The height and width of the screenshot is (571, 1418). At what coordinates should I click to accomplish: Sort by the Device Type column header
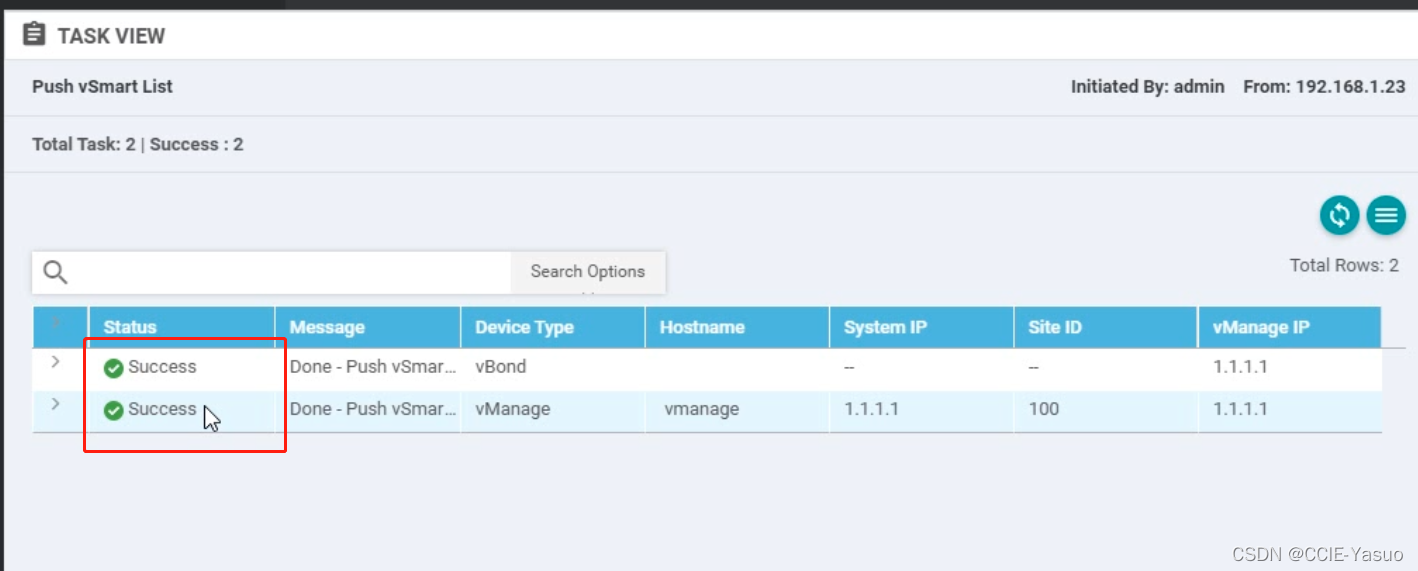click(524, 327)
